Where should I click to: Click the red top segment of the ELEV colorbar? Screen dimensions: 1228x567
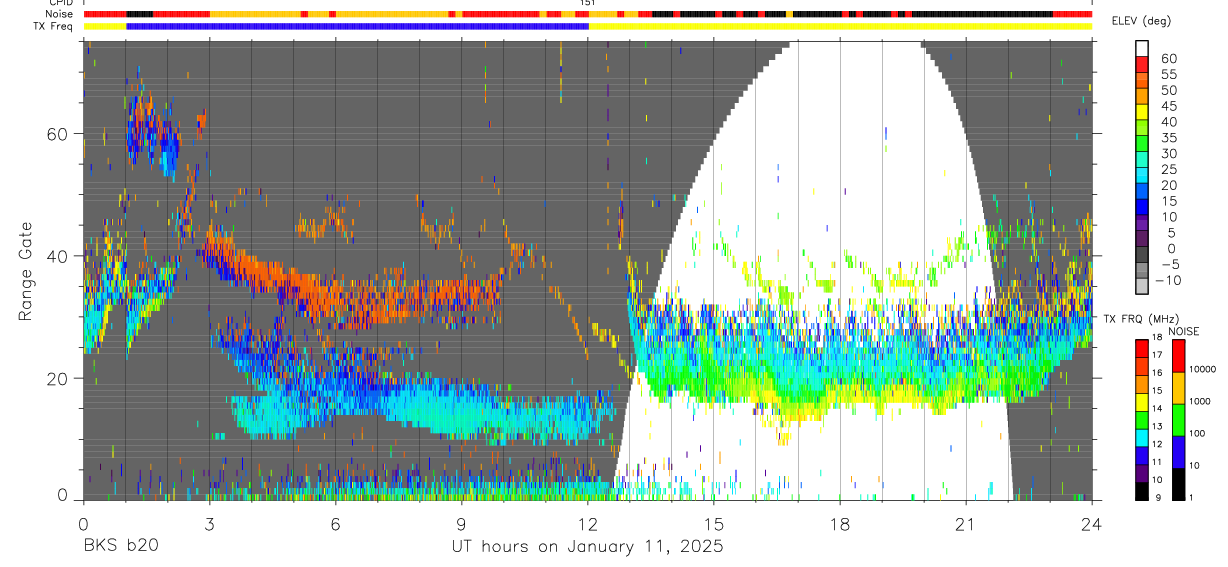click(x=1142, y=64)
